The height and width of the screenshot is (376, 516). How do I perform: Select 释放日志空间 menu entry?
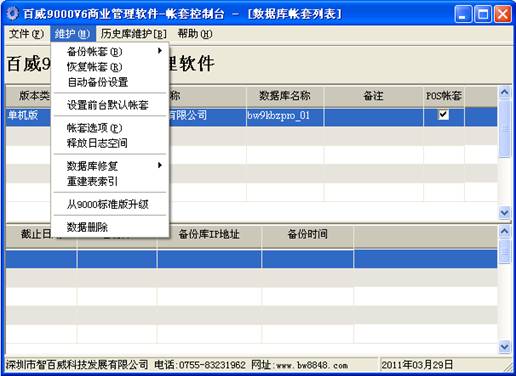click(110, 143)
